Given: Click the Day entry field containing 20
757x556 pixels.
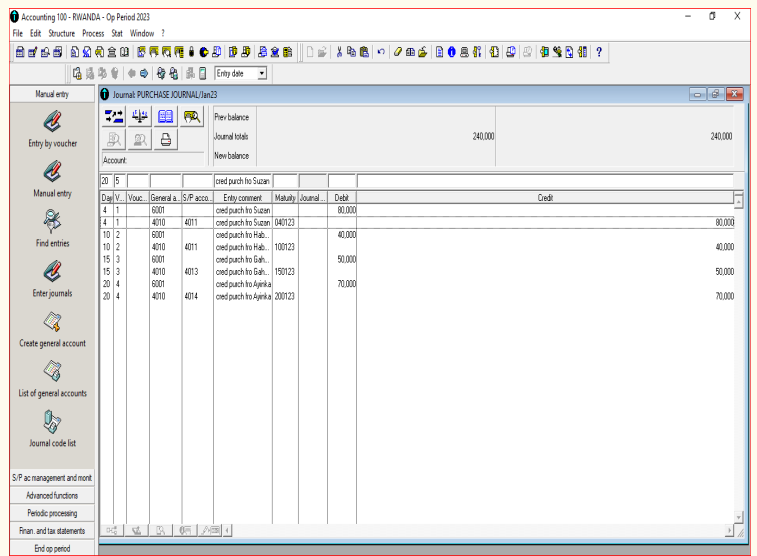Looking at the screenshot, I should (x=106, y=181).
